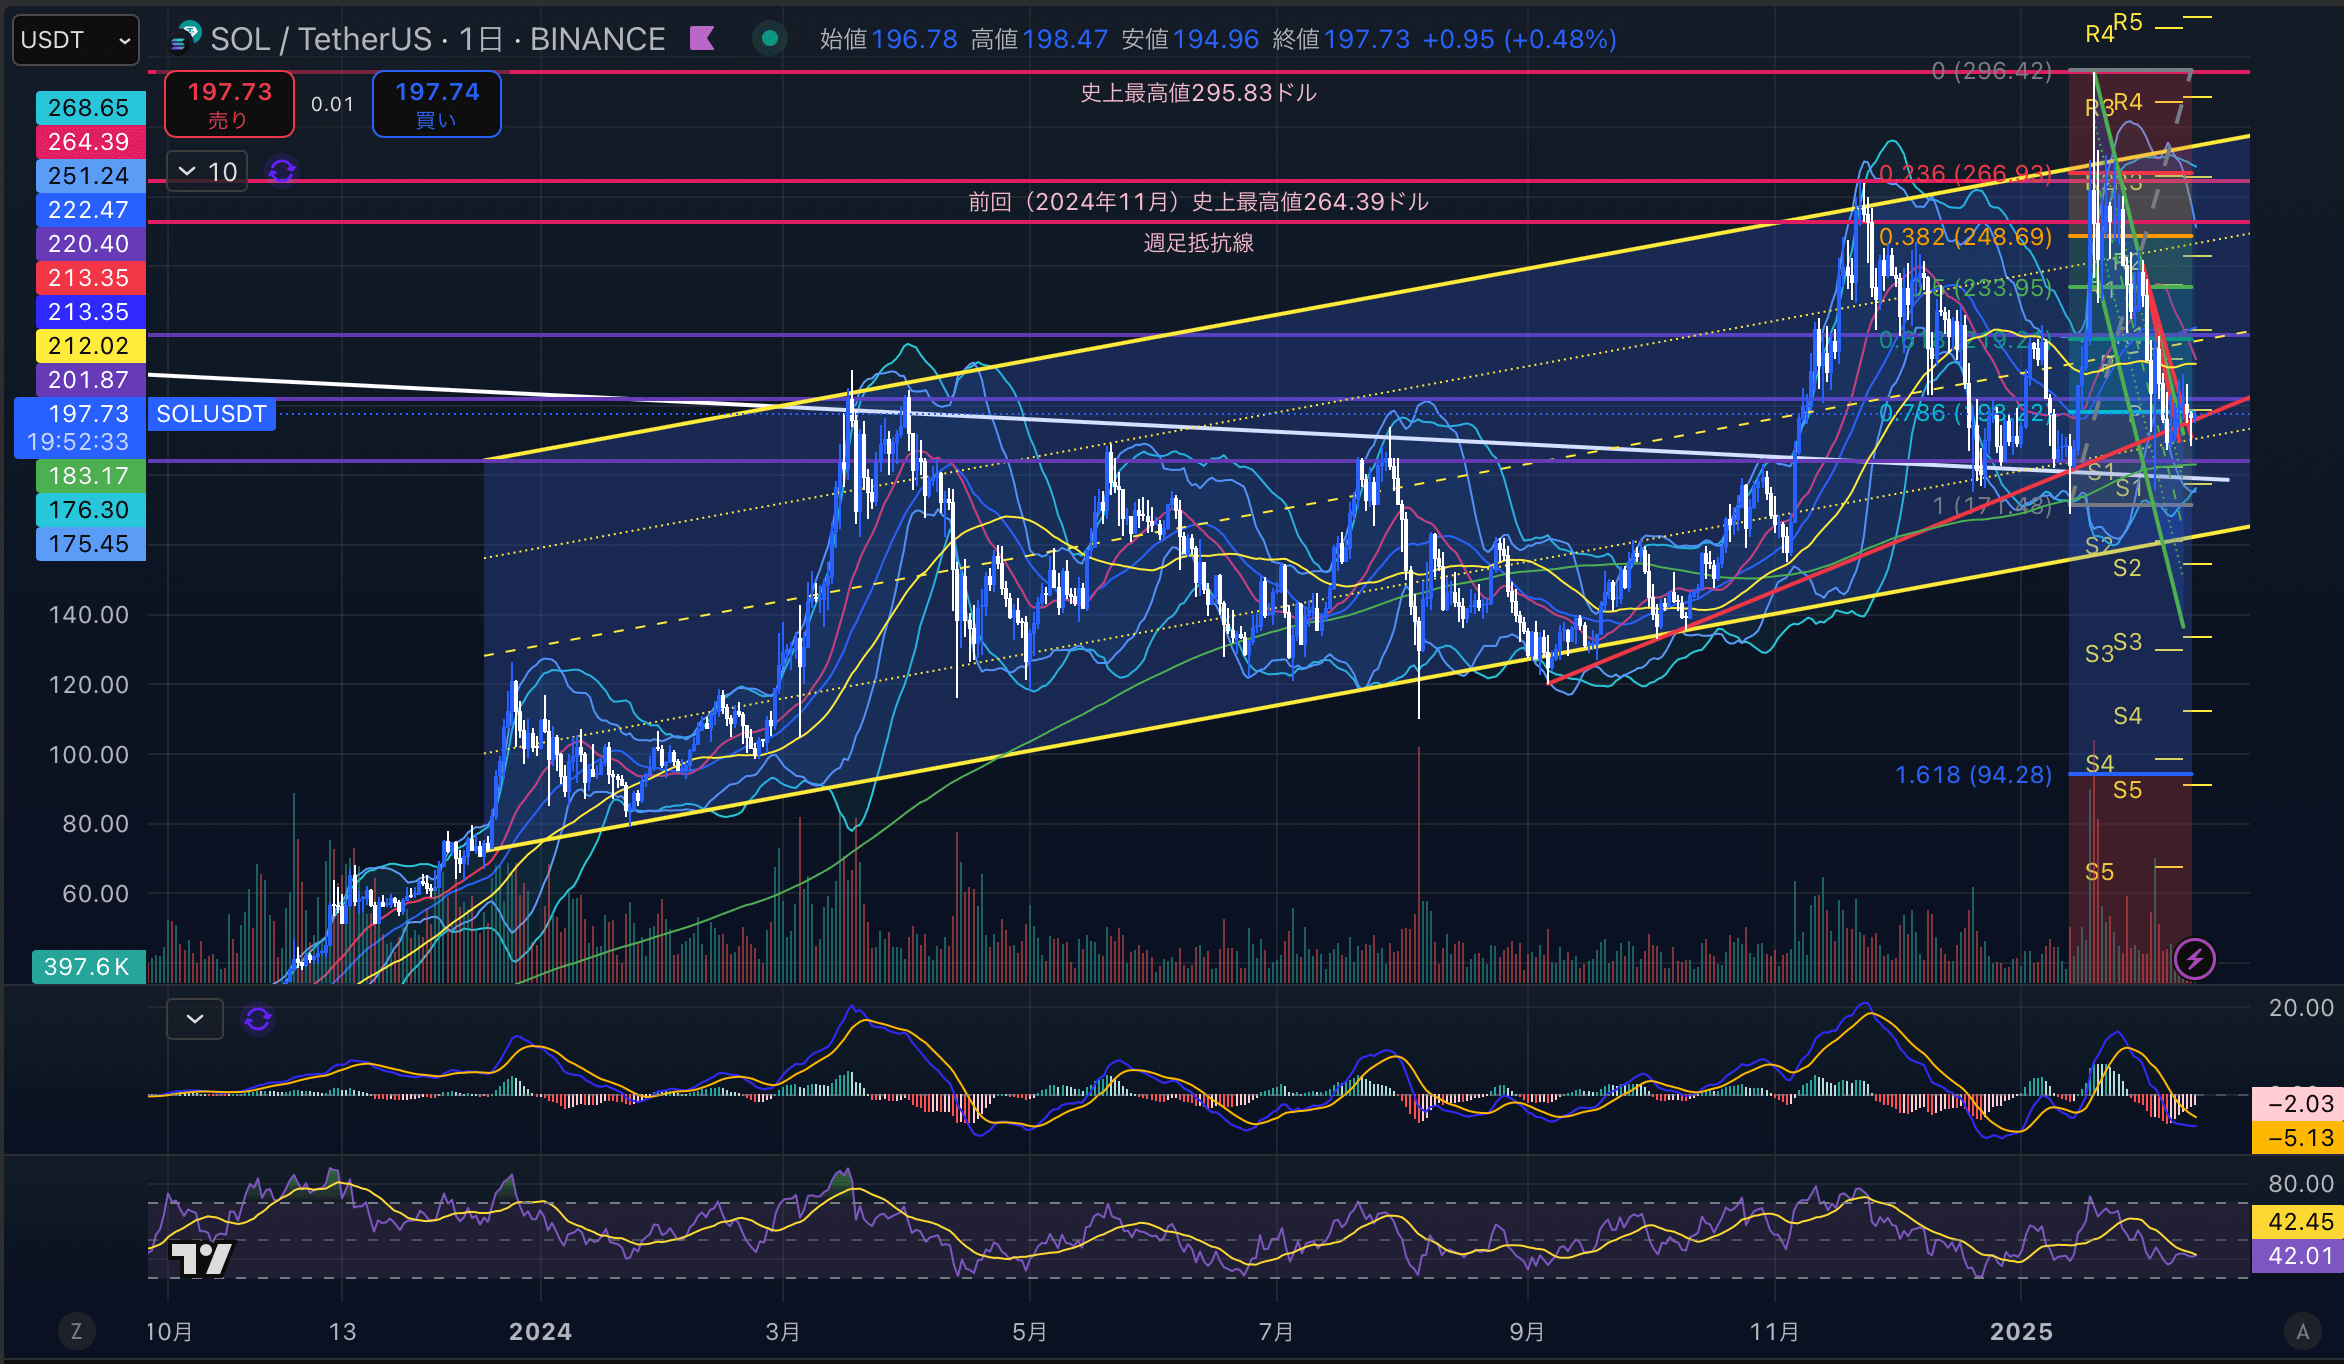
Task: Click the 220.40 purple price label
Action: 90,244
